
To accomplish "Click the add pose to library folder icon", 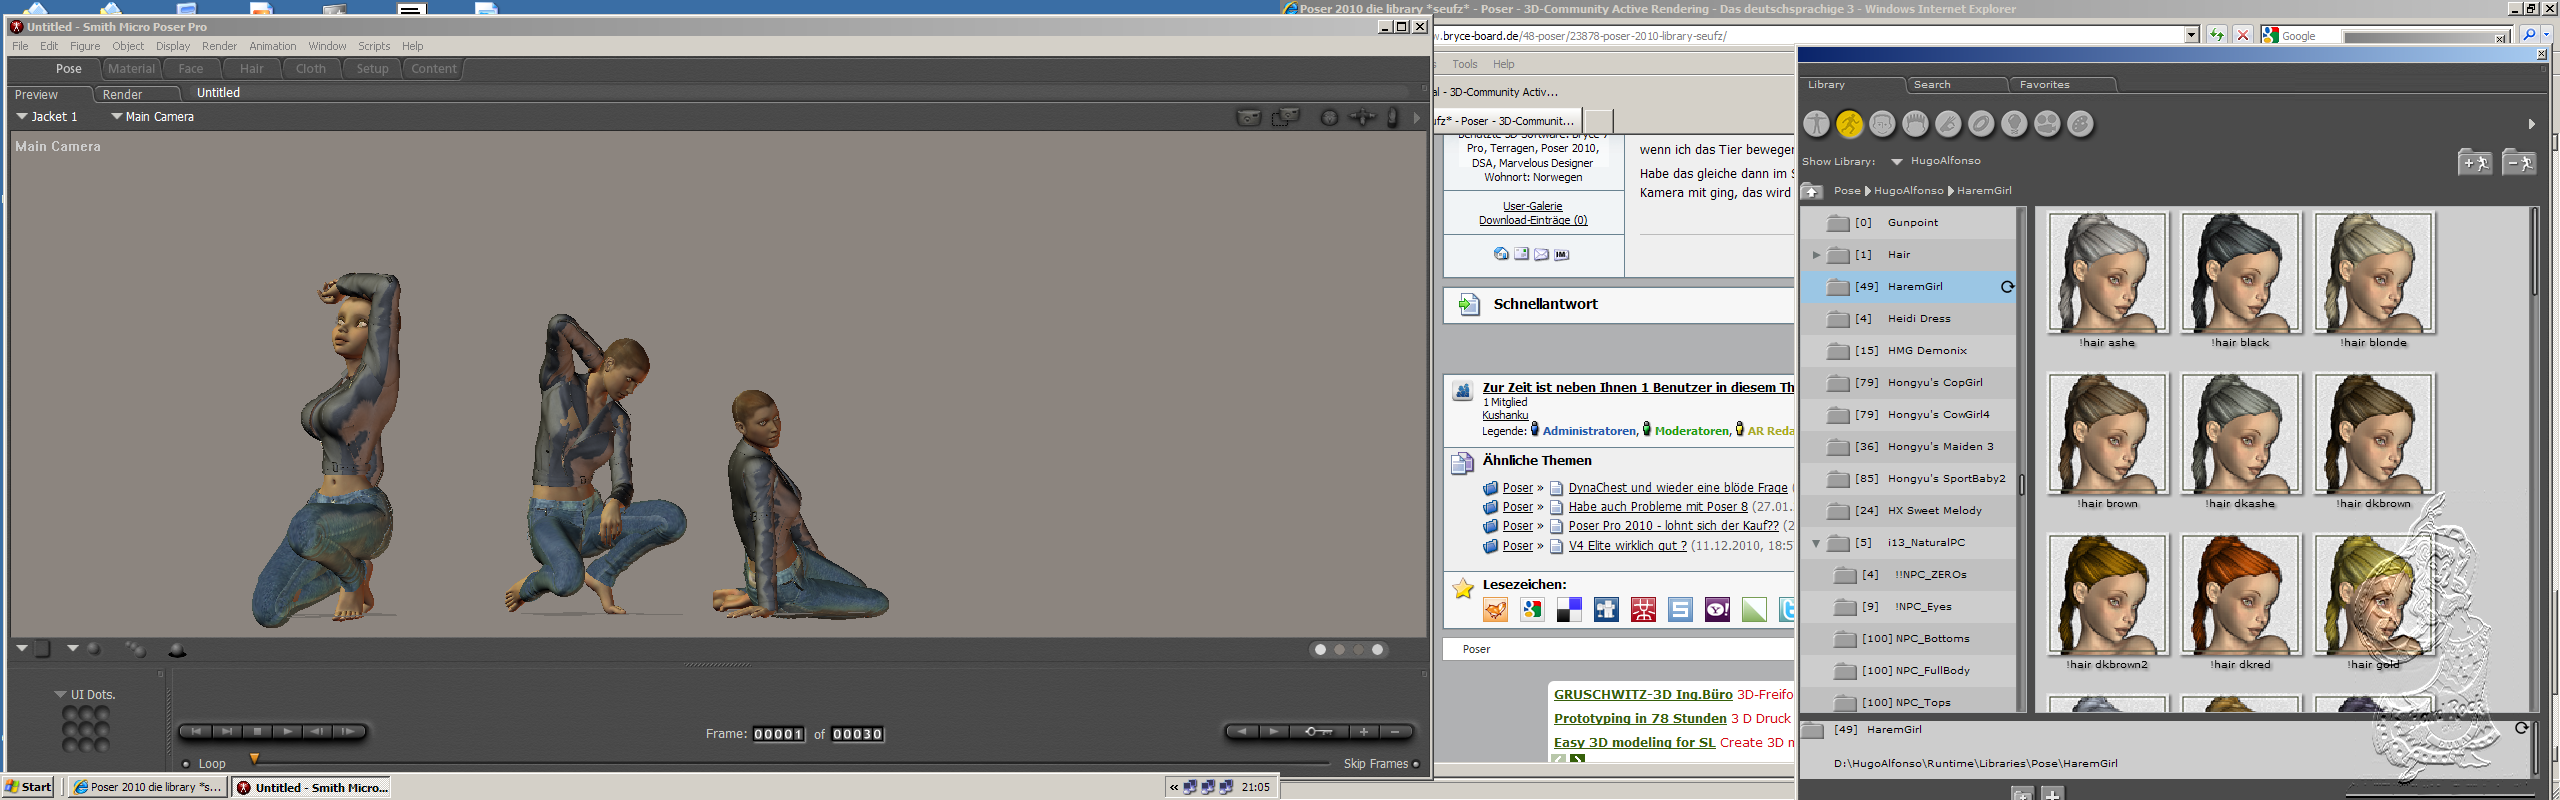I will click(x=2475, y=162).
